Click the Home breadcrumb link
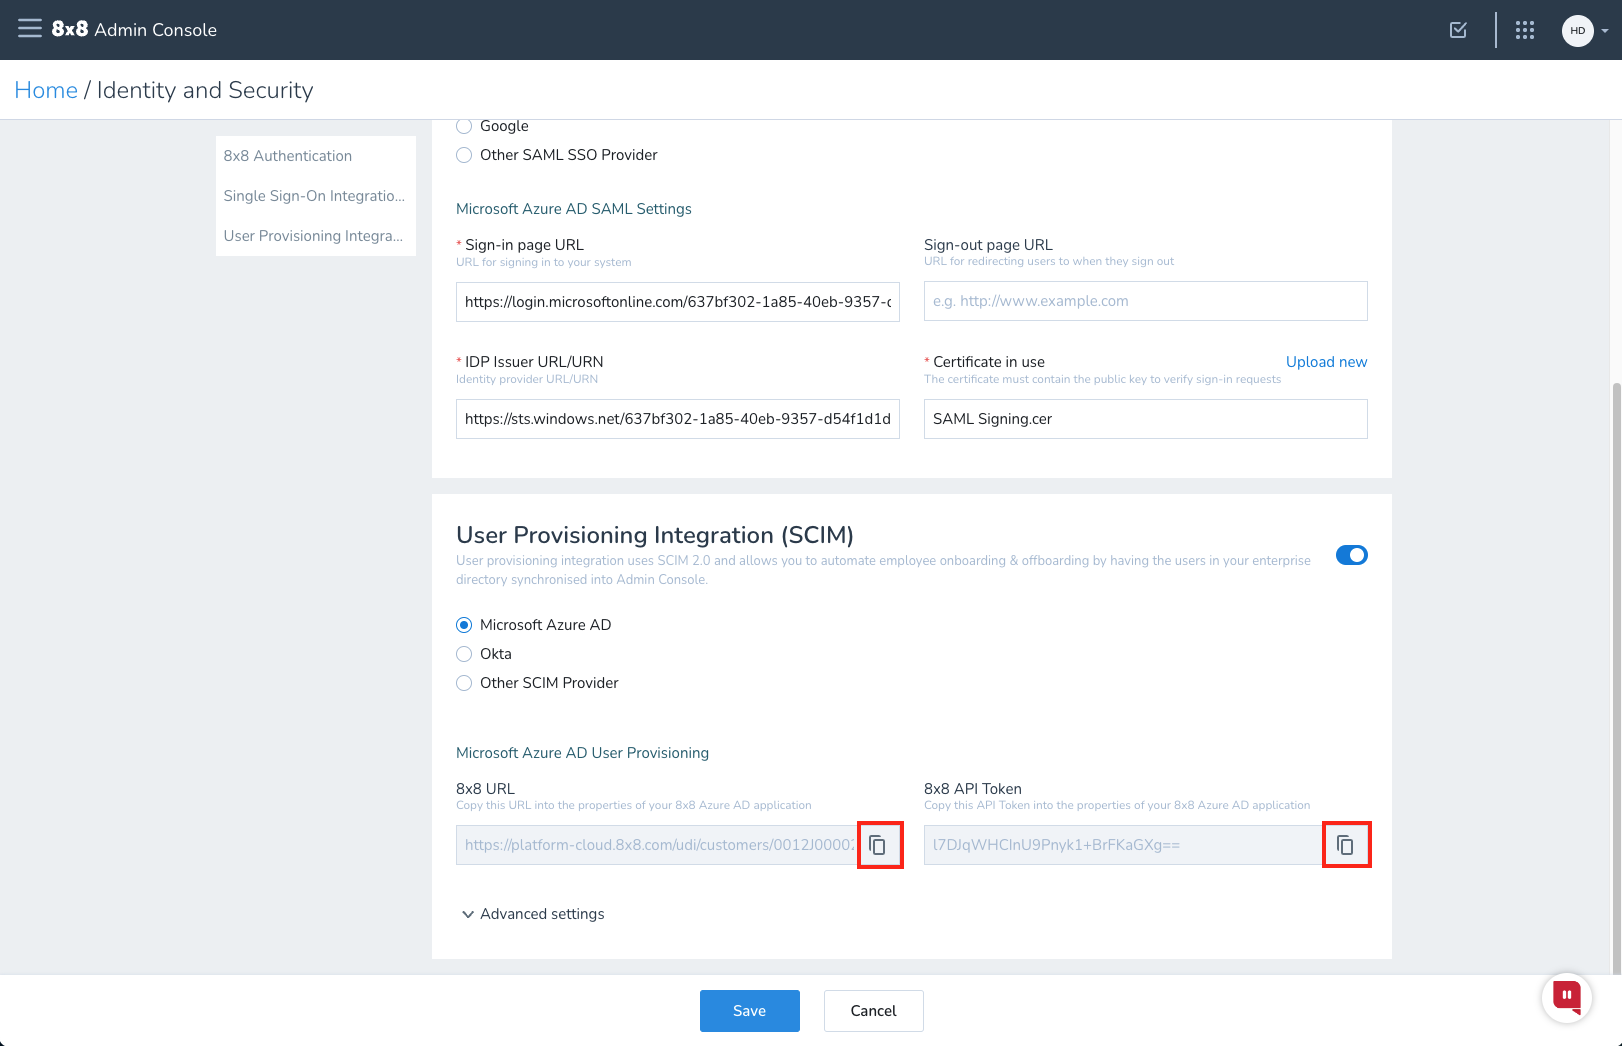 tap(46, 90)
